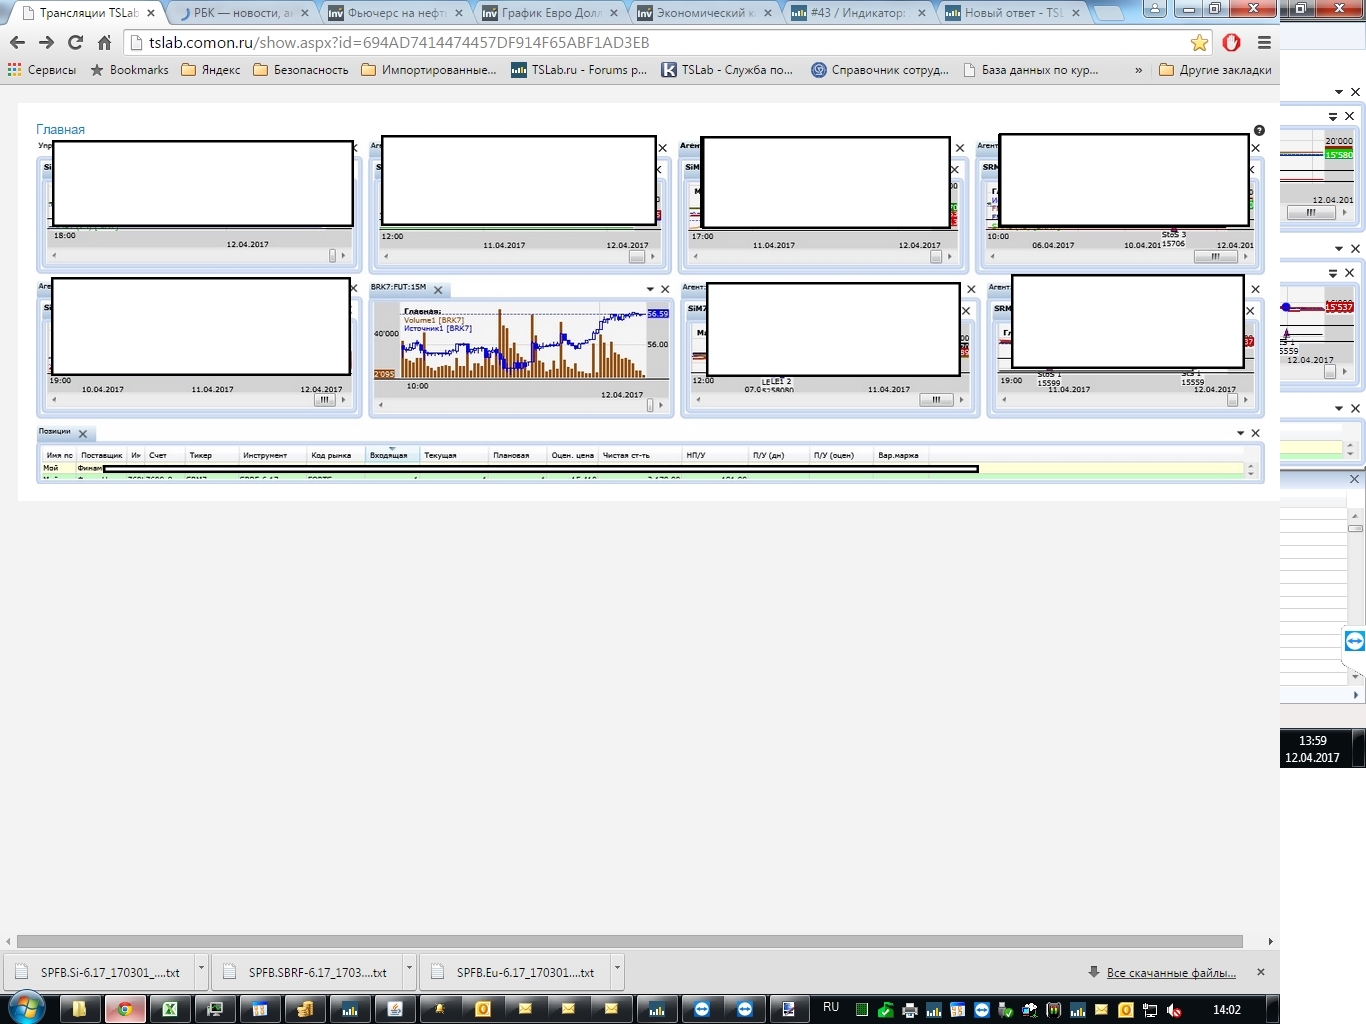Viewport: 1366px width, 1024px height.
Task: Switch to the #43 / Индикаторы tab
Action: point(859,13)
